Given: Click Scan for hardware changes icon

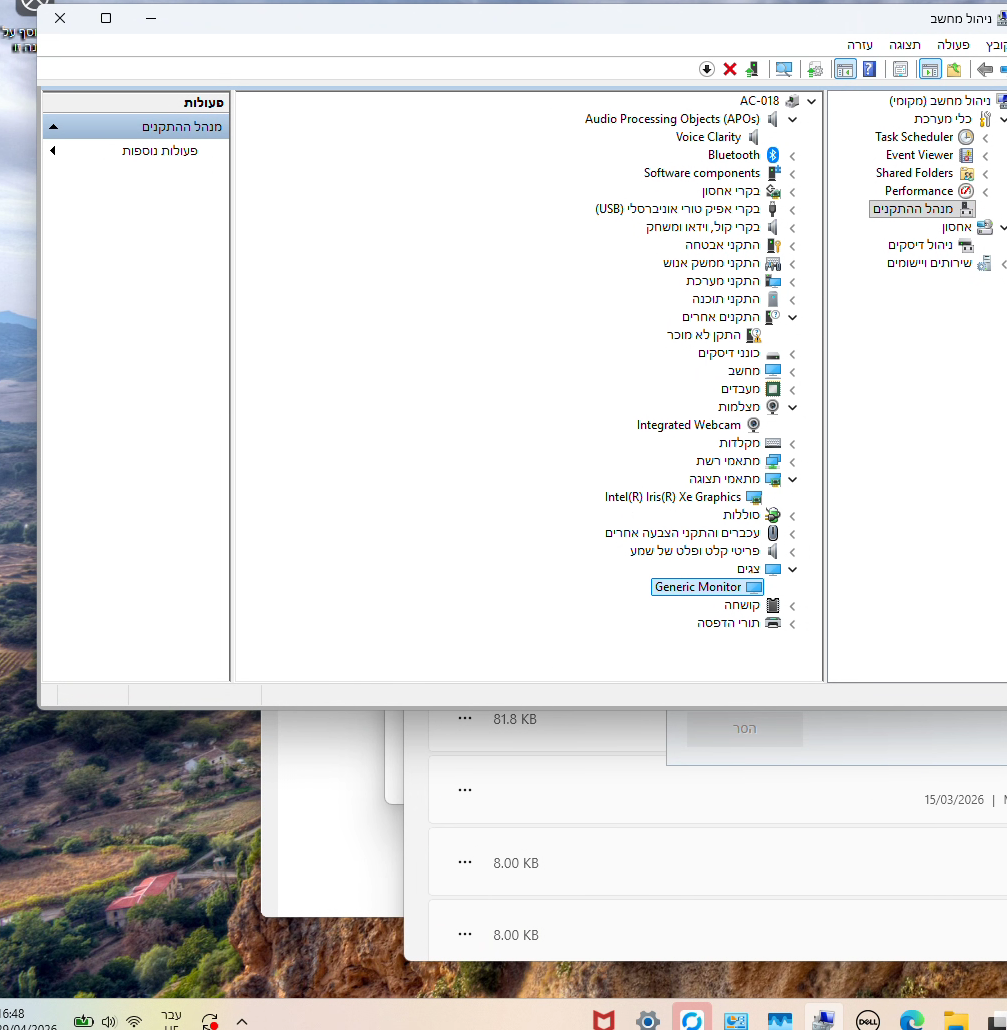Looking at the screenshot, I should coord(784,69).
